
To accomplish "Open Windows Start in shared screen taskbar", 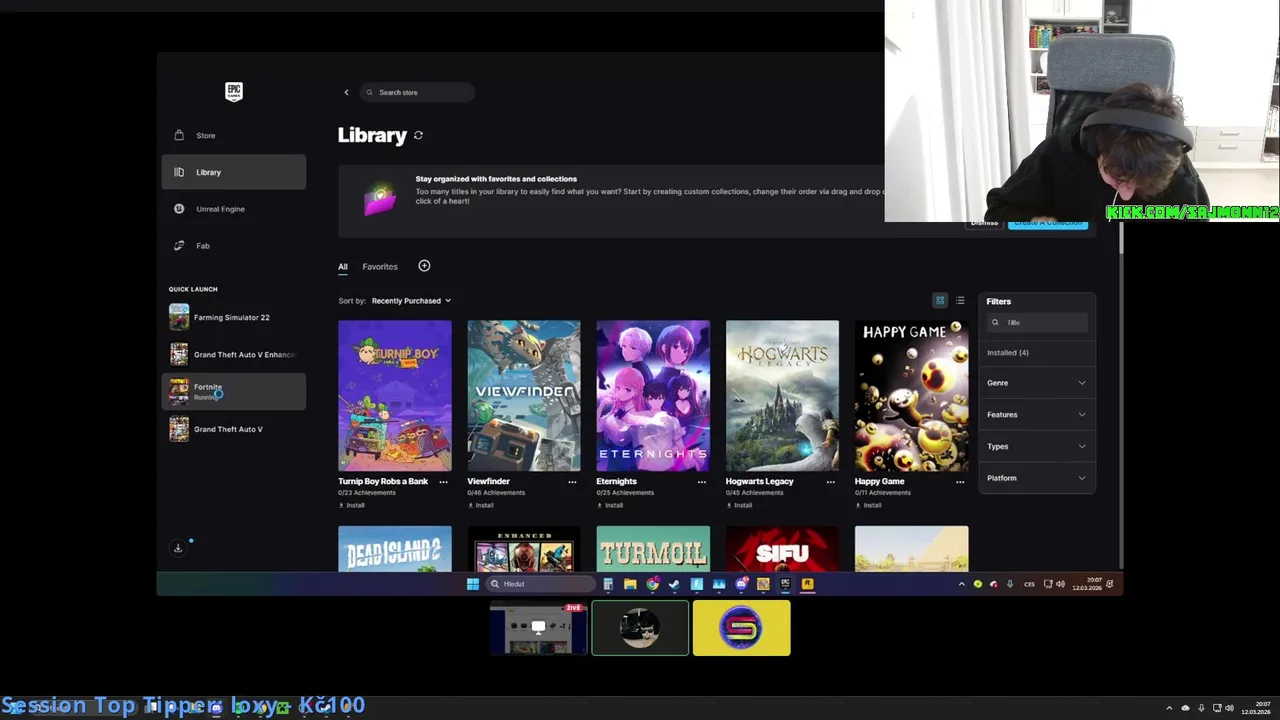I will [473, 584].
